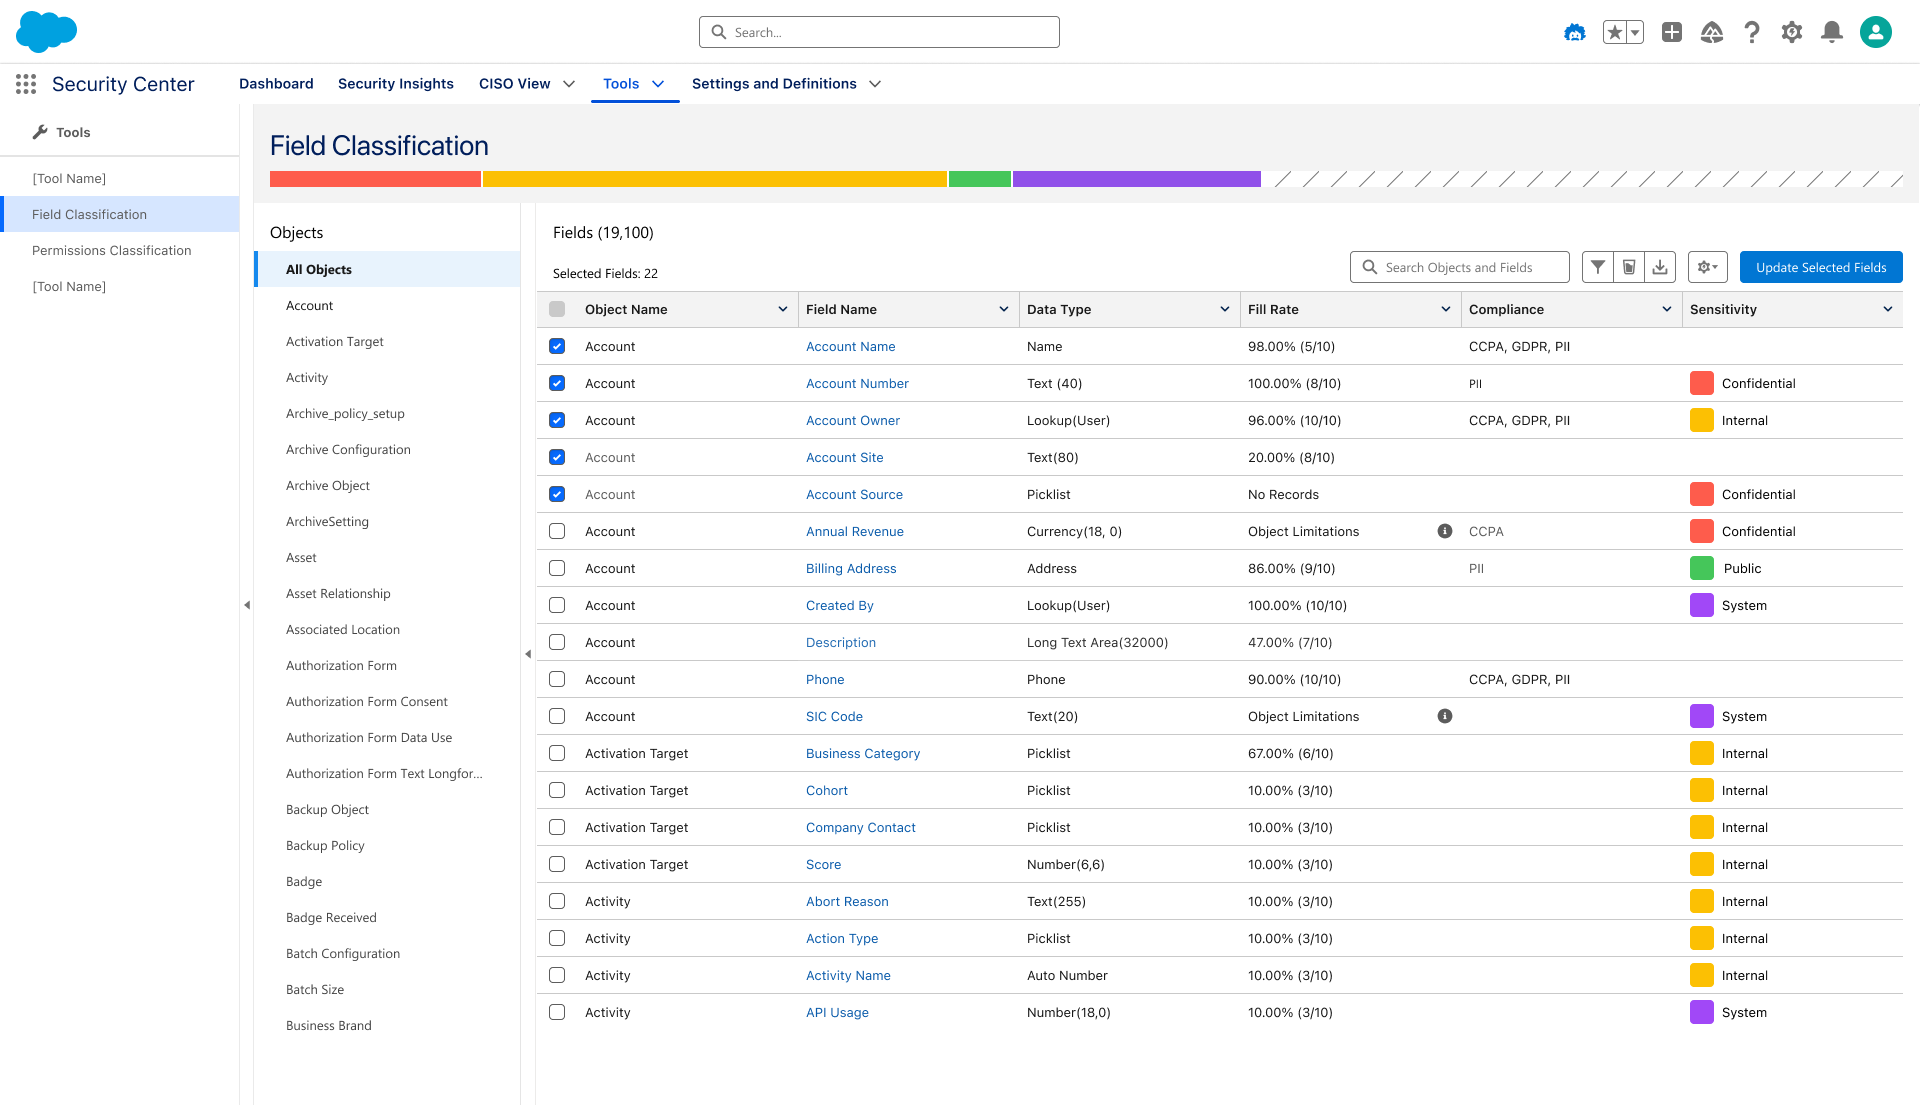Viewport: 1920px width, 1105px height.
Task: Click the notifications bell icon
Action: [1832, 32]
